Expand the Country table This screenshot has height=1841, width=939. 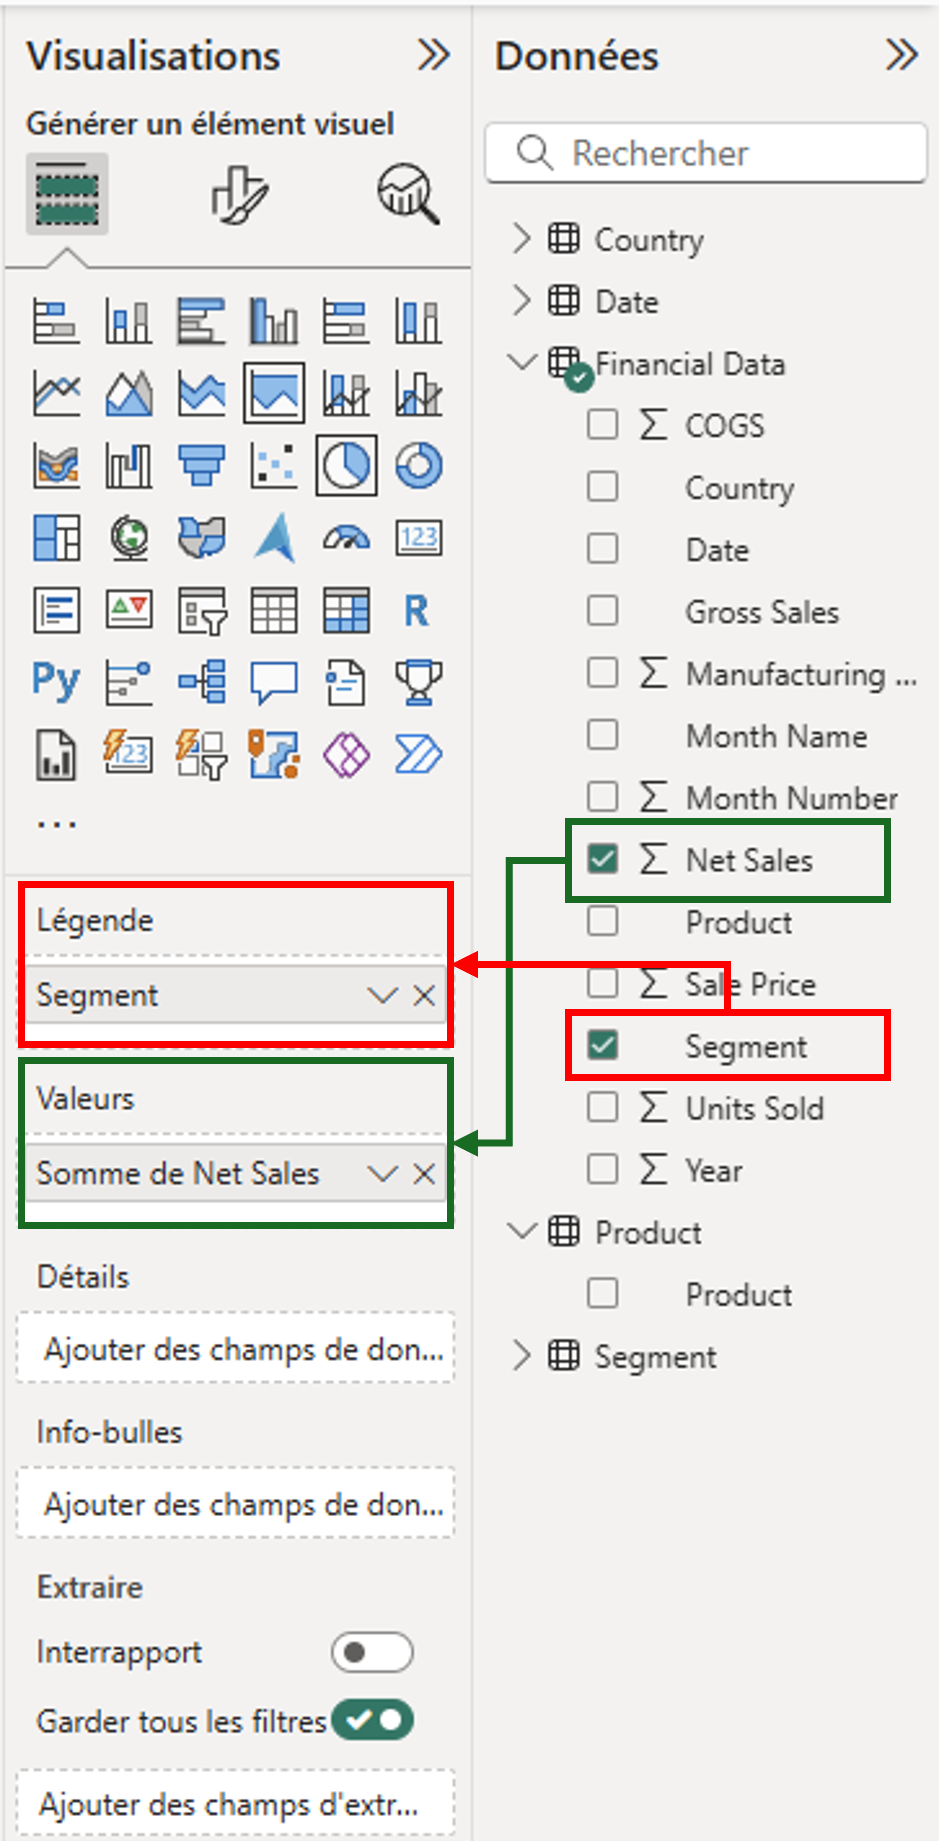(x=521, y=239)
